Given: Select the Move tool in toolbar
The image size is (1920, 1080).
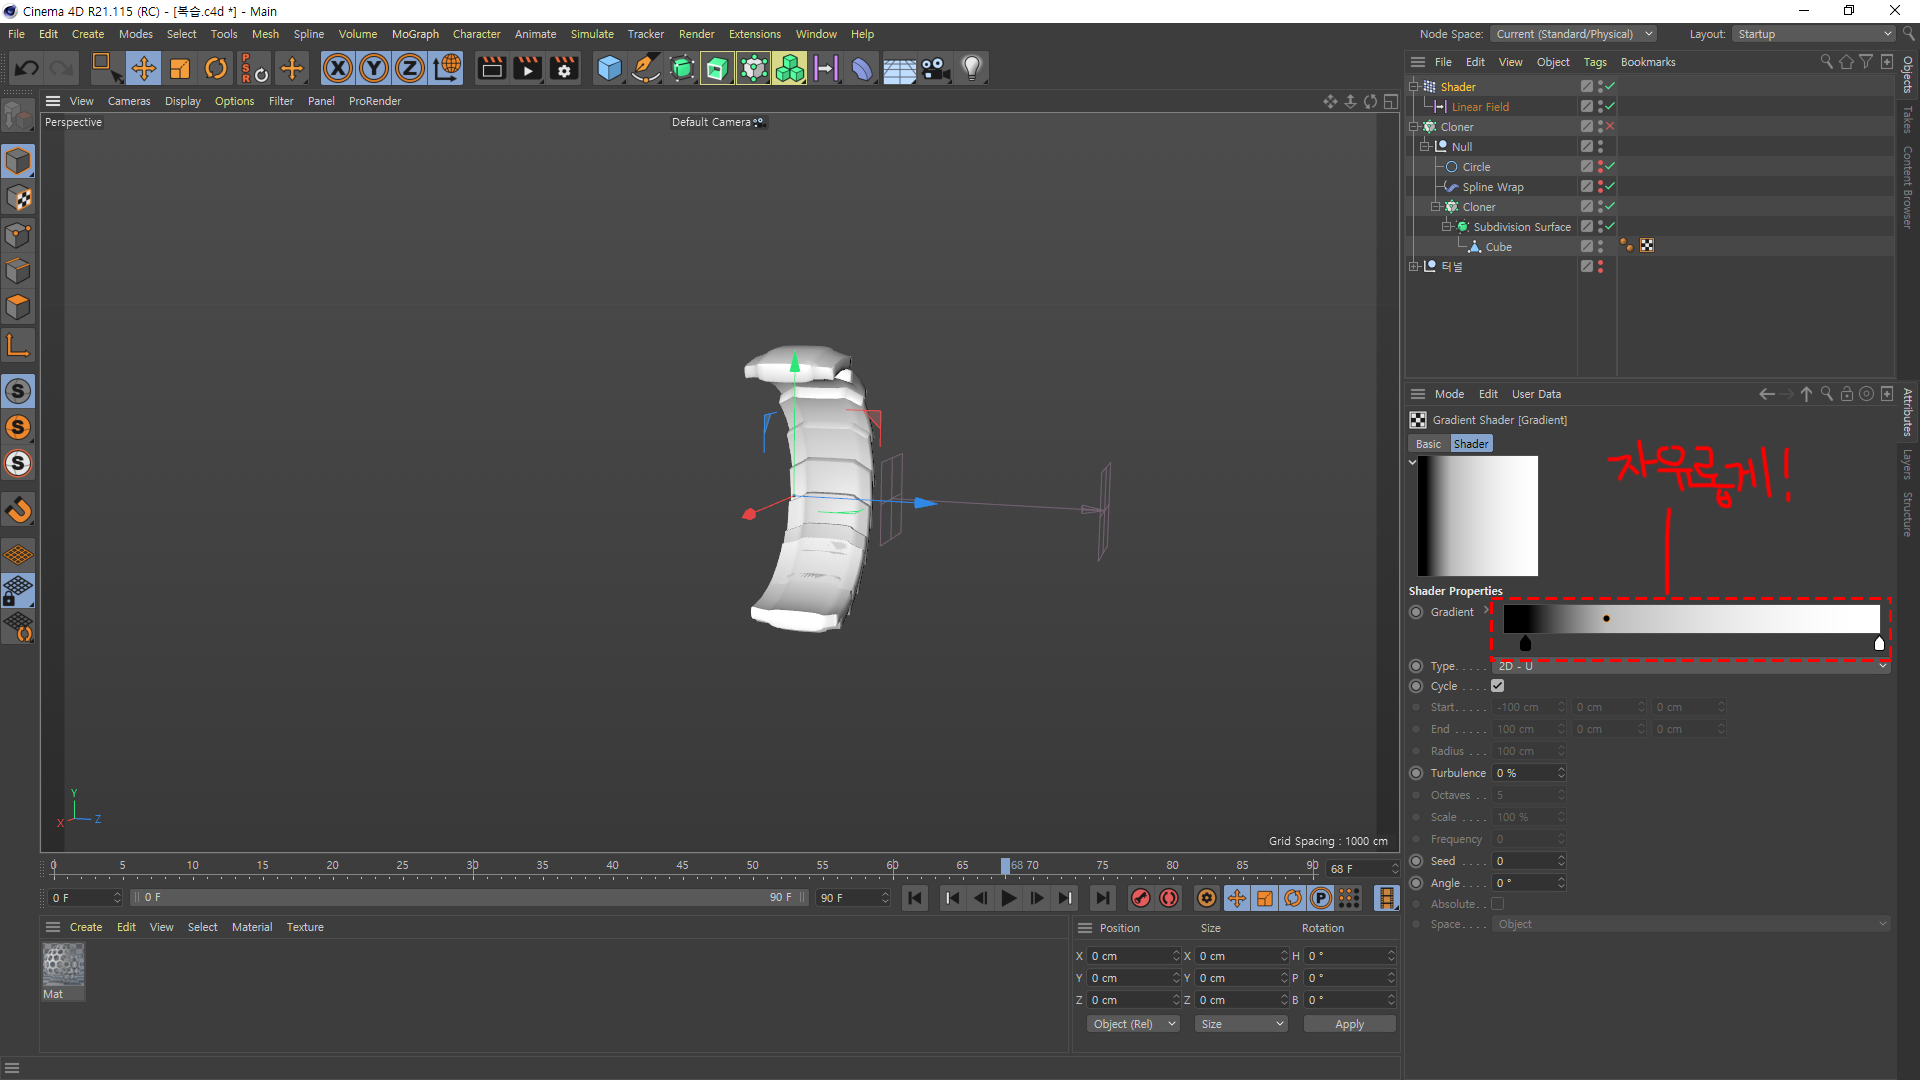Looking at the screenshot, I should point(143,68).
